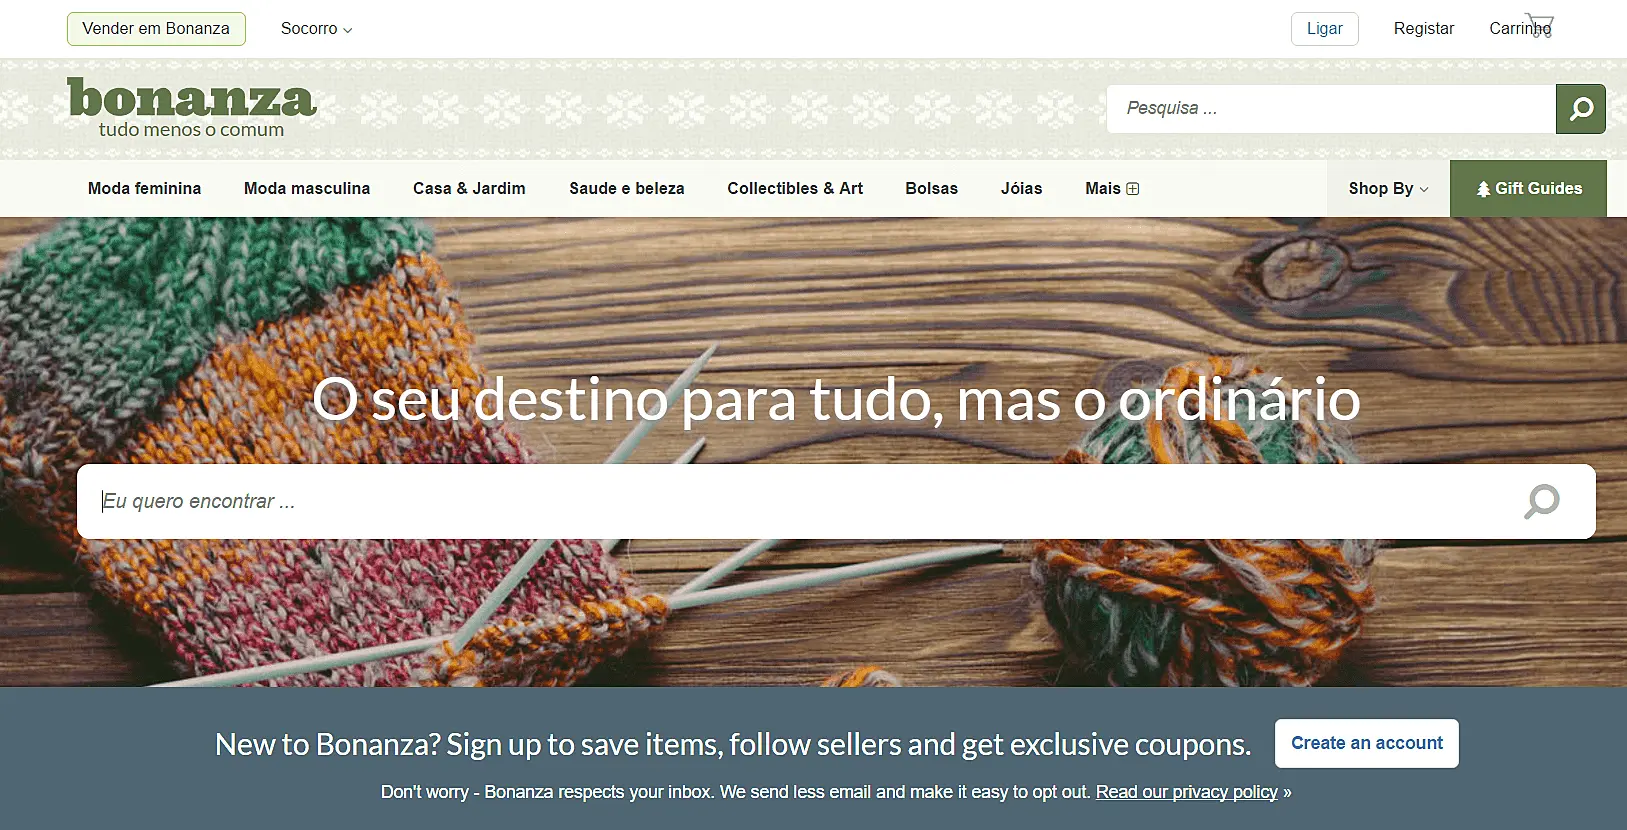Click the Eu quero encontrar input
This screenshot has height=830, width=1627.
800,501
